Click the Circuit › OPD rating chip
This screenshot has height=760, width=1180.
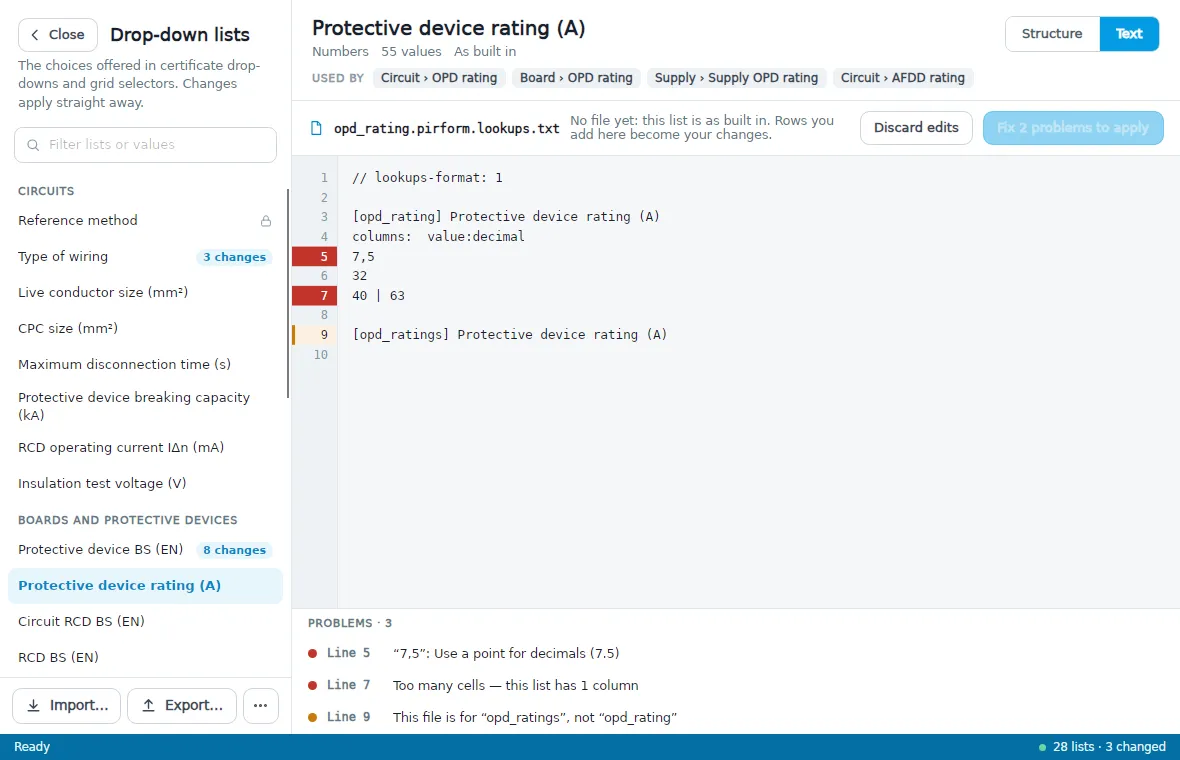tap(439, 78)
